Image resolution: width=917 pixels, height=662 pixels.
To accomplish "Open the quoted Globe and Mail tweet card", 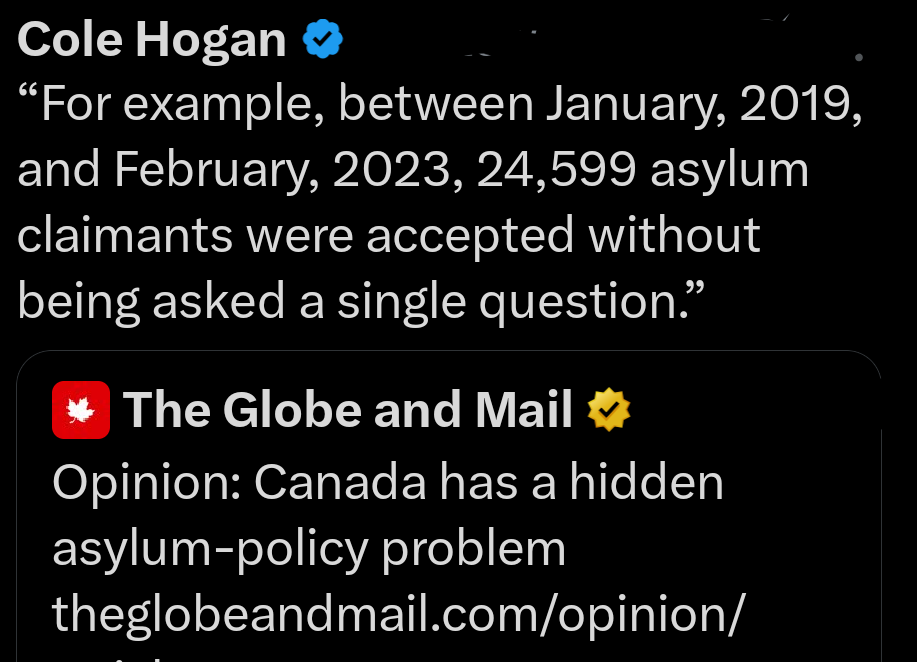I will point(448,500).
